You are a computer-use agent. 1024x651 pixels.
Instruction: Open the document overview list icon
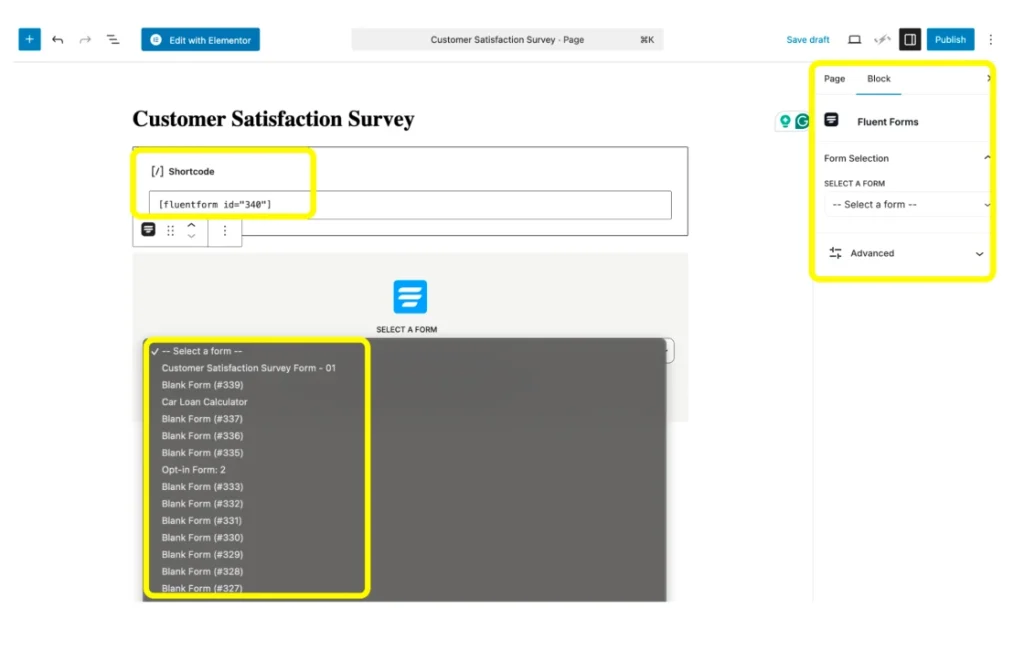pos(113,40)
